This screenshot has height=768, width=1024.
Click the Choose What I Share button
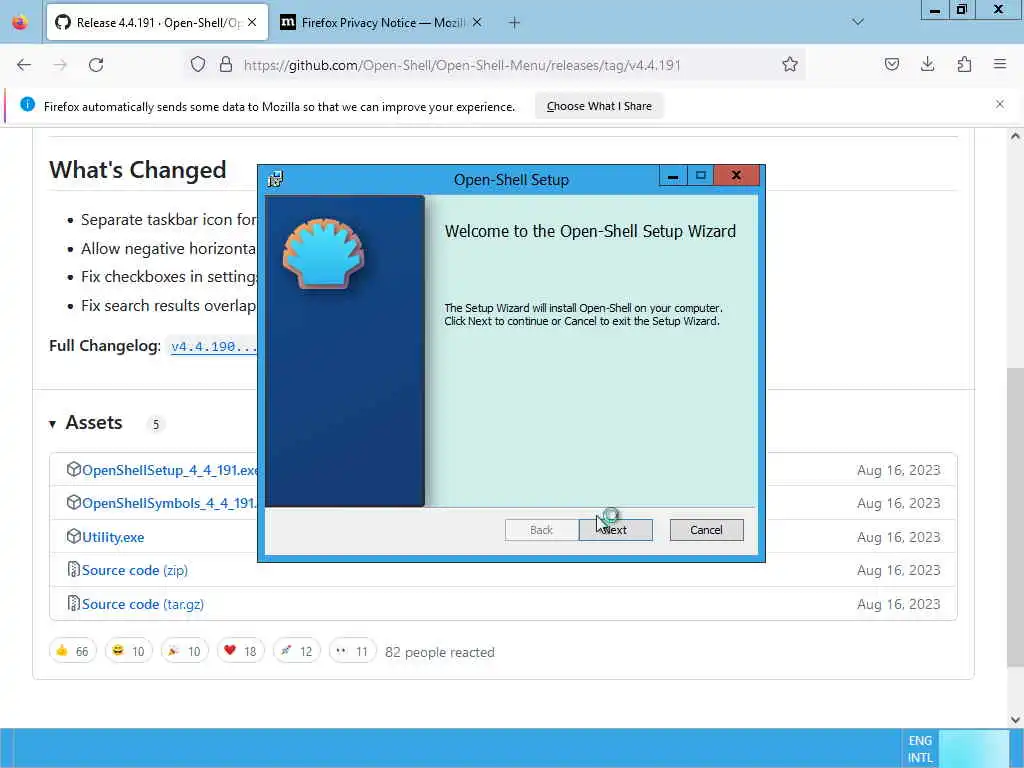coord(599,106)
